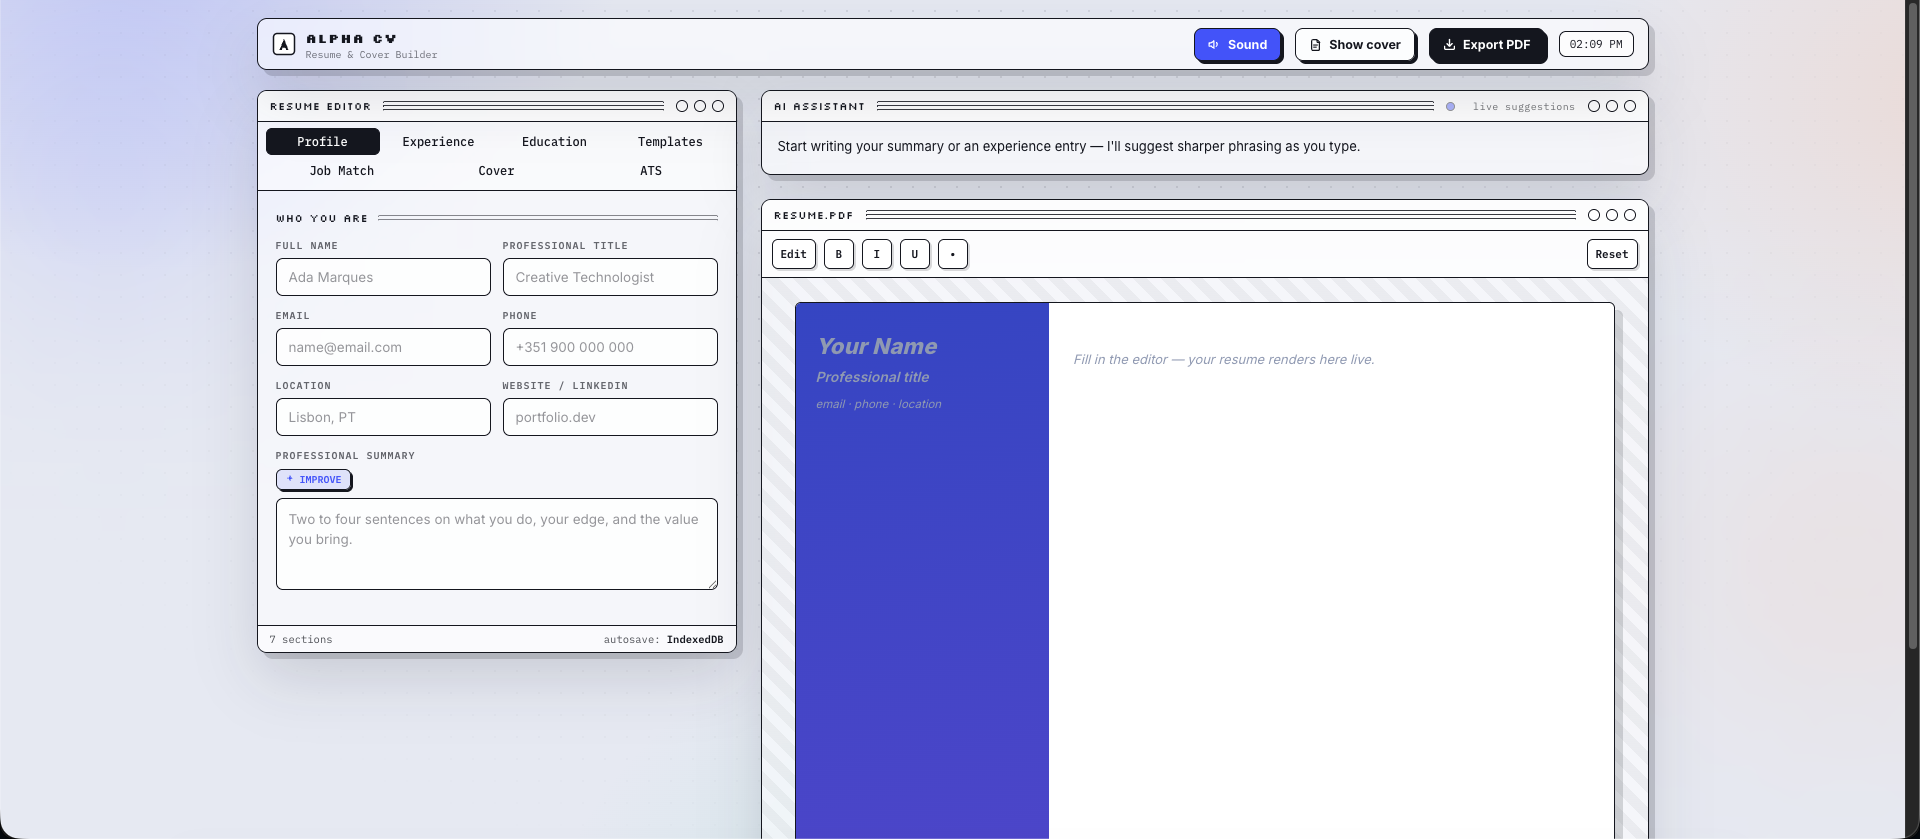Reset the resume preview

coord(1612,254)
